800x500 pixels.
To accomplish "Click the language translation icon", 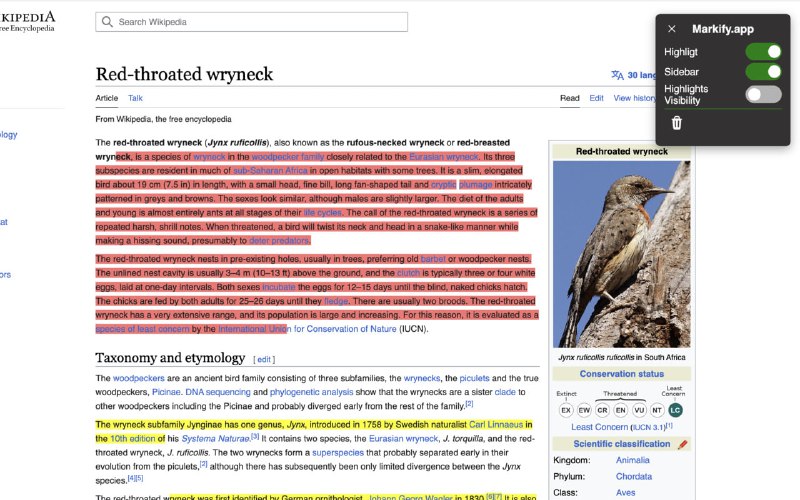I will 617,75.
